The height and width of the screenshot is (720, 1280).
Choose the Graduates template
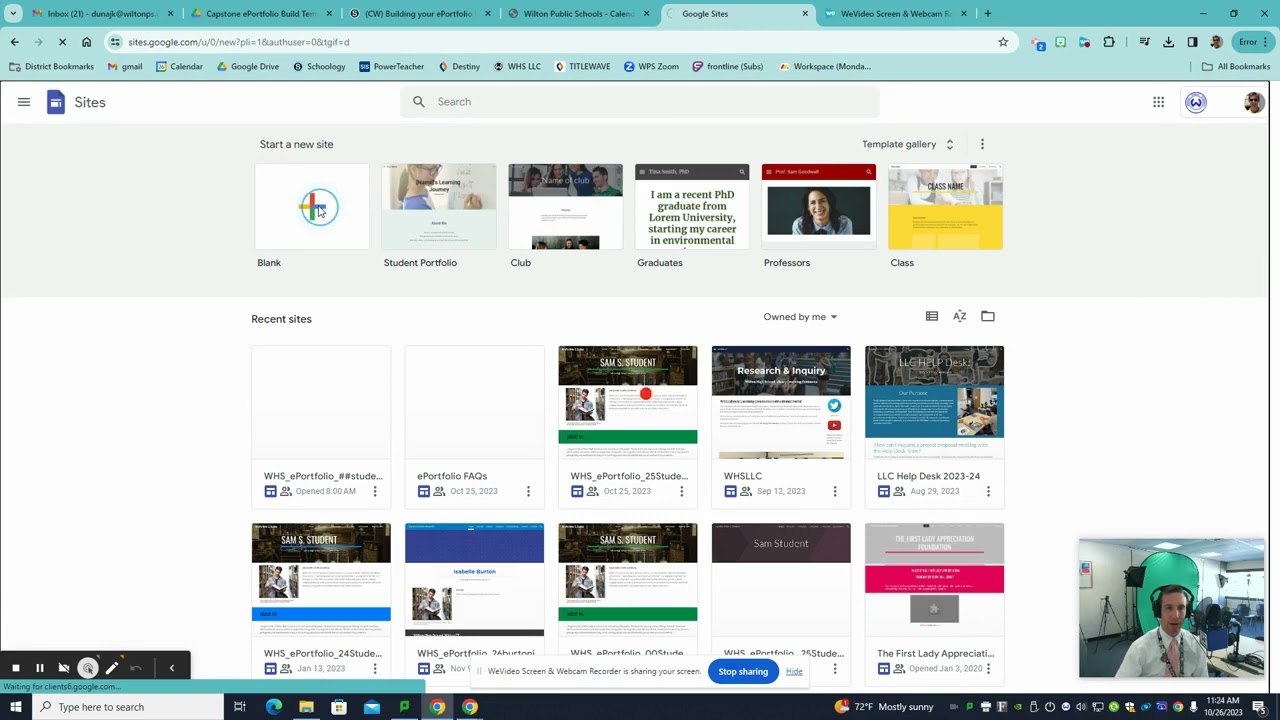(x=692, y=207)
